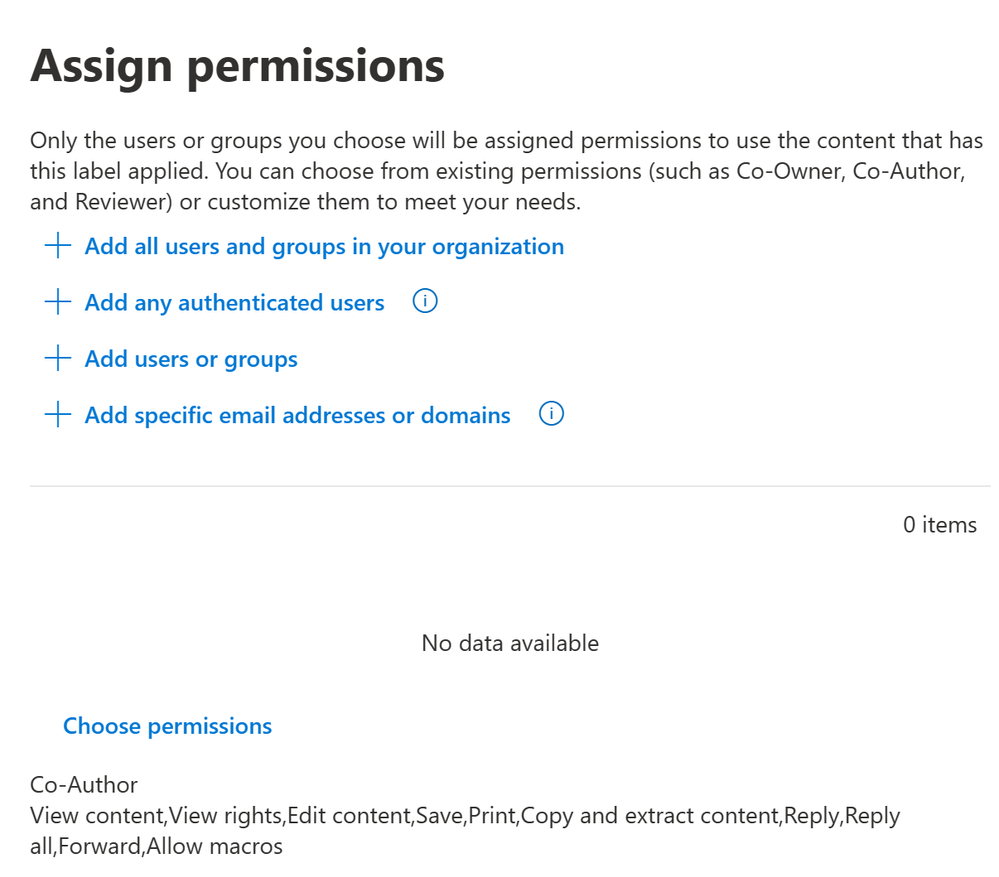999x877 pixels.
Task: Click plus icon beside Add specific email addresses
Action: click(x=57, y=415)
